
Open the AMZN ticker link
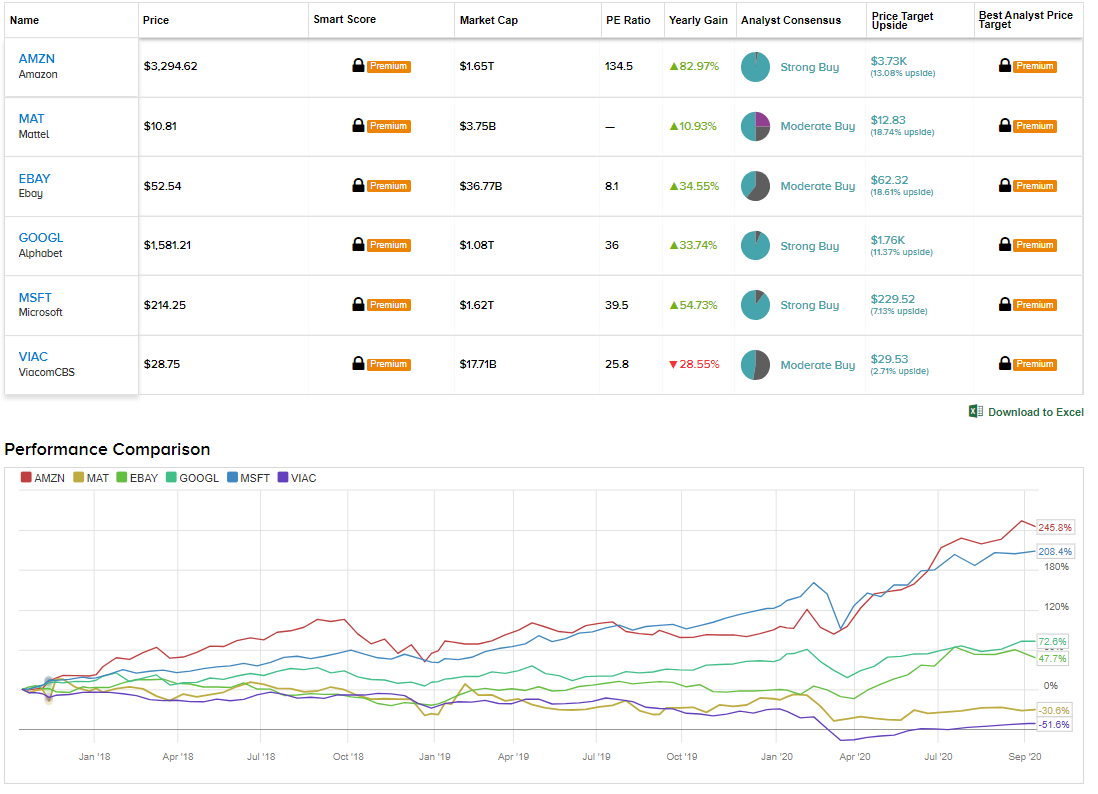pos(36,59)
